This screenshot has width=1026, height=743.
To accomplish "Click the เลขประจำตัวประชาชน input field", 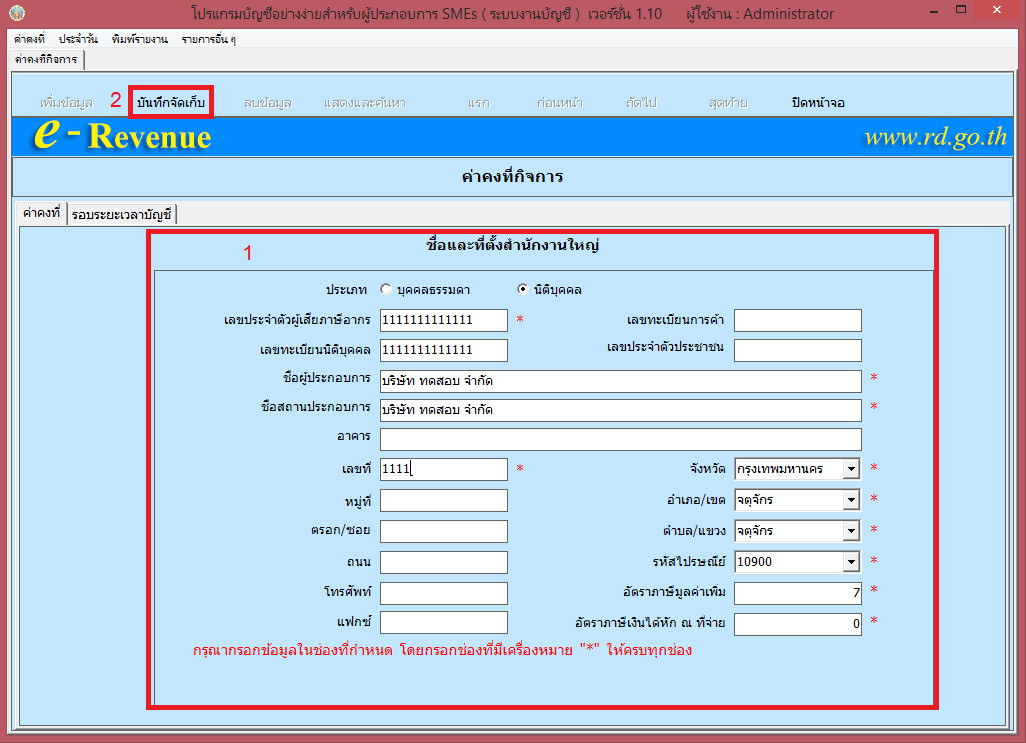I will [x=798, y=350].
